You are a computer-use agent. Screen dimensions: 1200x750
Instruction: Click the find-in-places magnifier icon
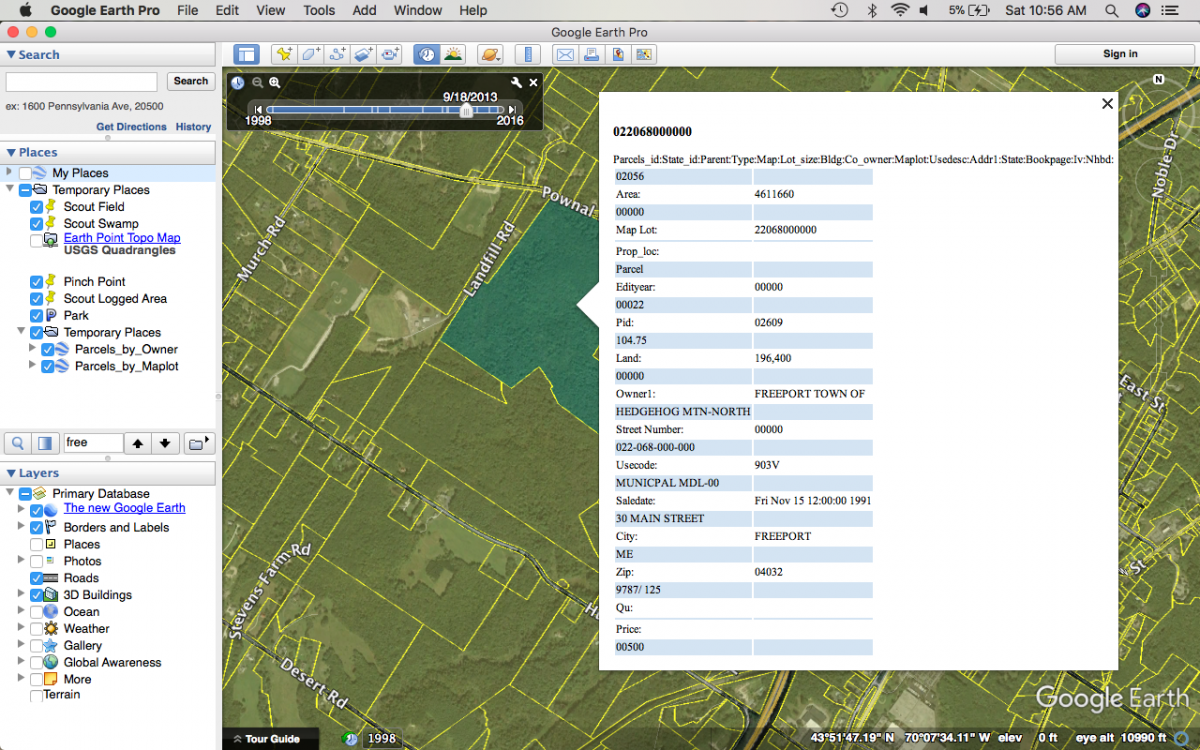[x=18, y=443]
